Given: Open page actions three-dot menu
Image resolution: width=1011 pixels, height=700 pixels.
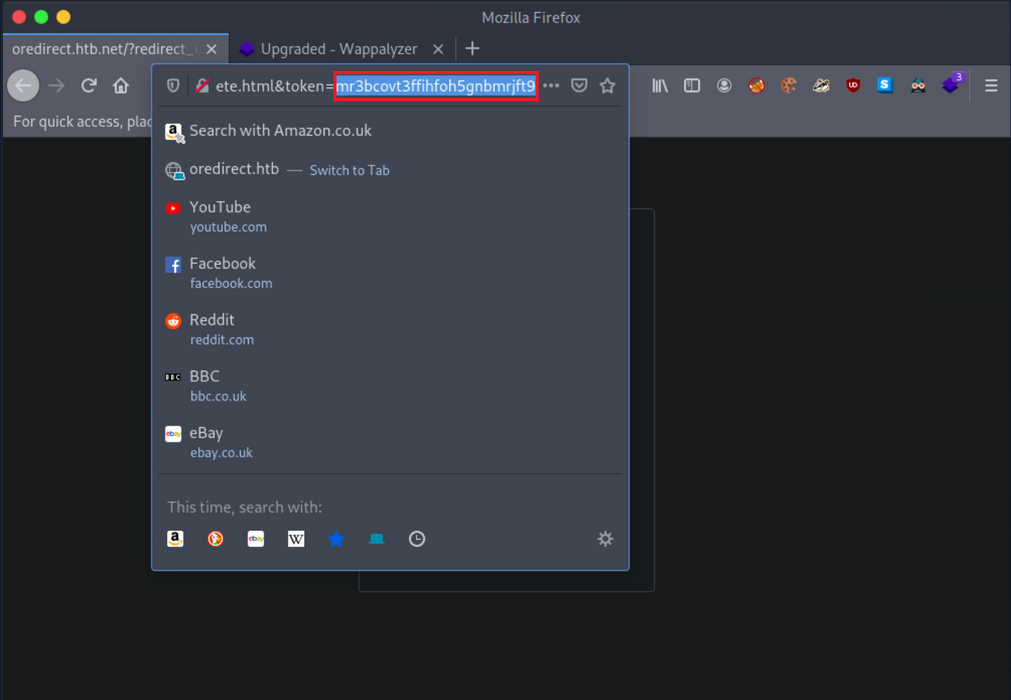Looking at the screenshot, I should tap(551, 86).
